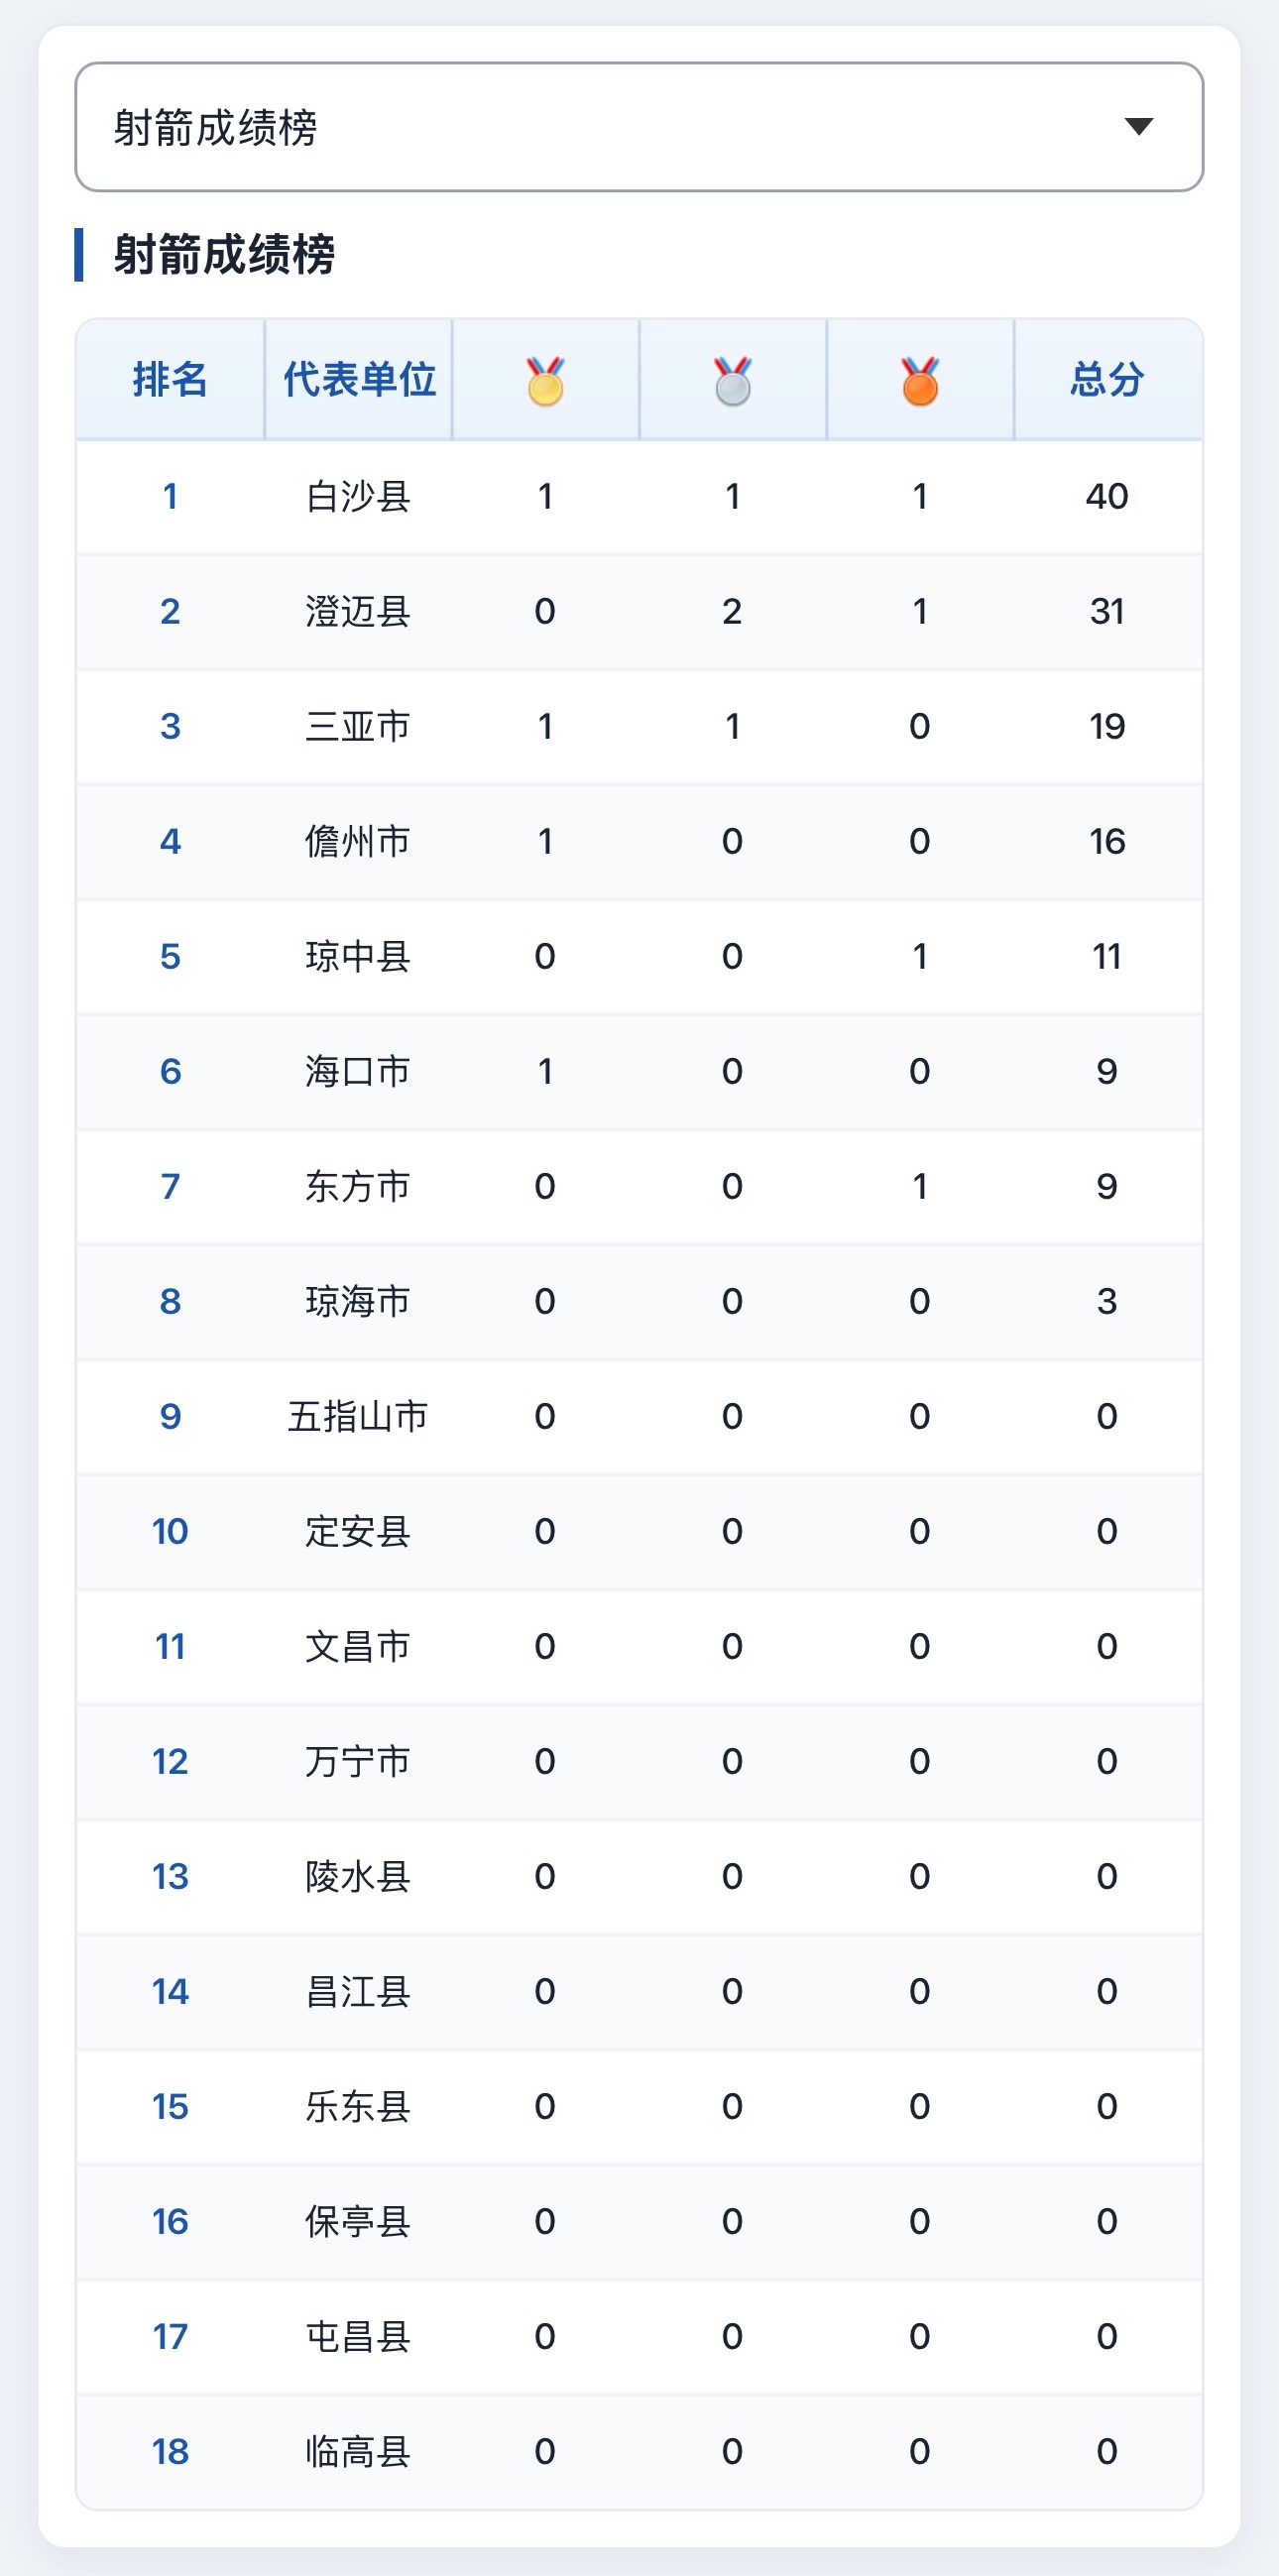
Task: Click rank number 4 for 儋州市
Action: pyautogui.click(x=170, y=841)
